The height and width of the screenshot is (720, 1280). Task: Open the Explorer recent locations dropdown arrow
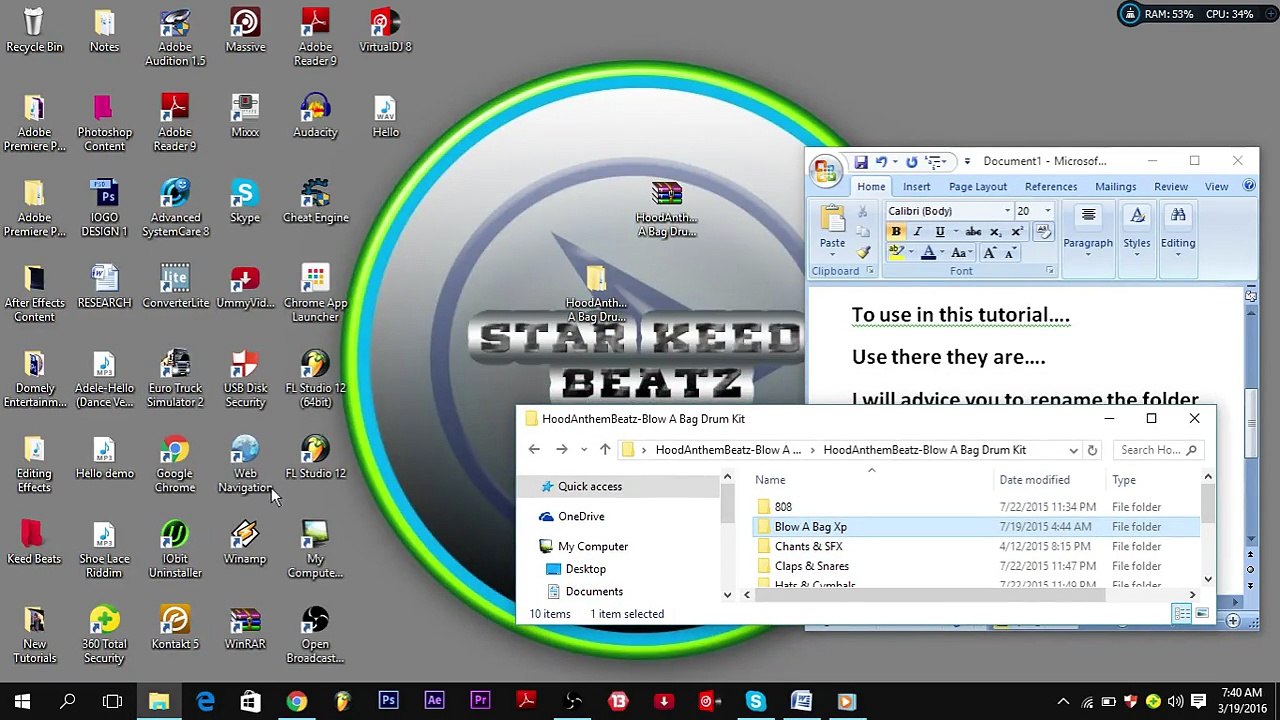(582, 450)
